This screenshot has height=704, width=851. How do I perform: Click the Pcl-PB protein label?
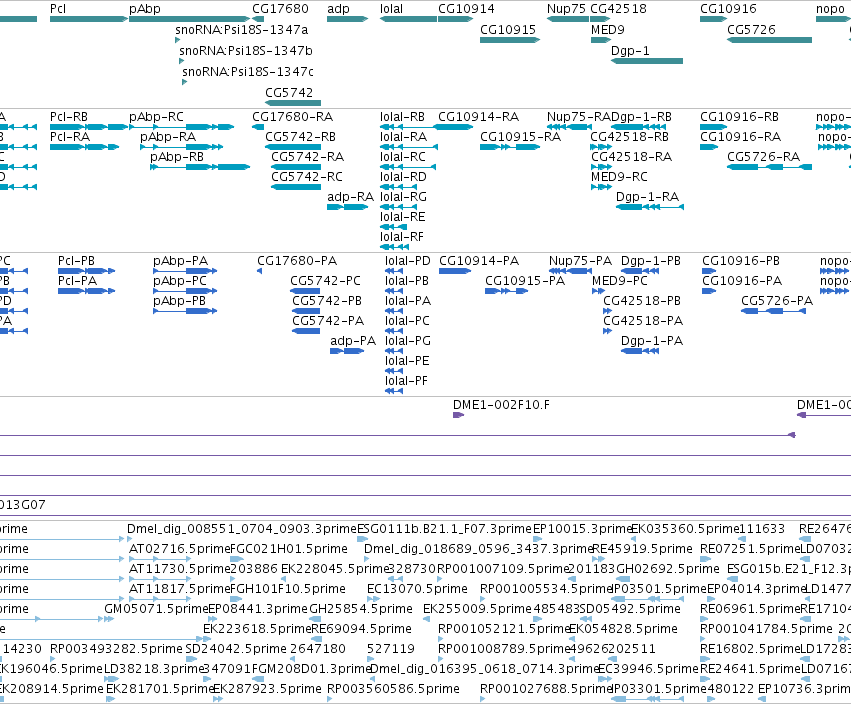tap(77, 261)
